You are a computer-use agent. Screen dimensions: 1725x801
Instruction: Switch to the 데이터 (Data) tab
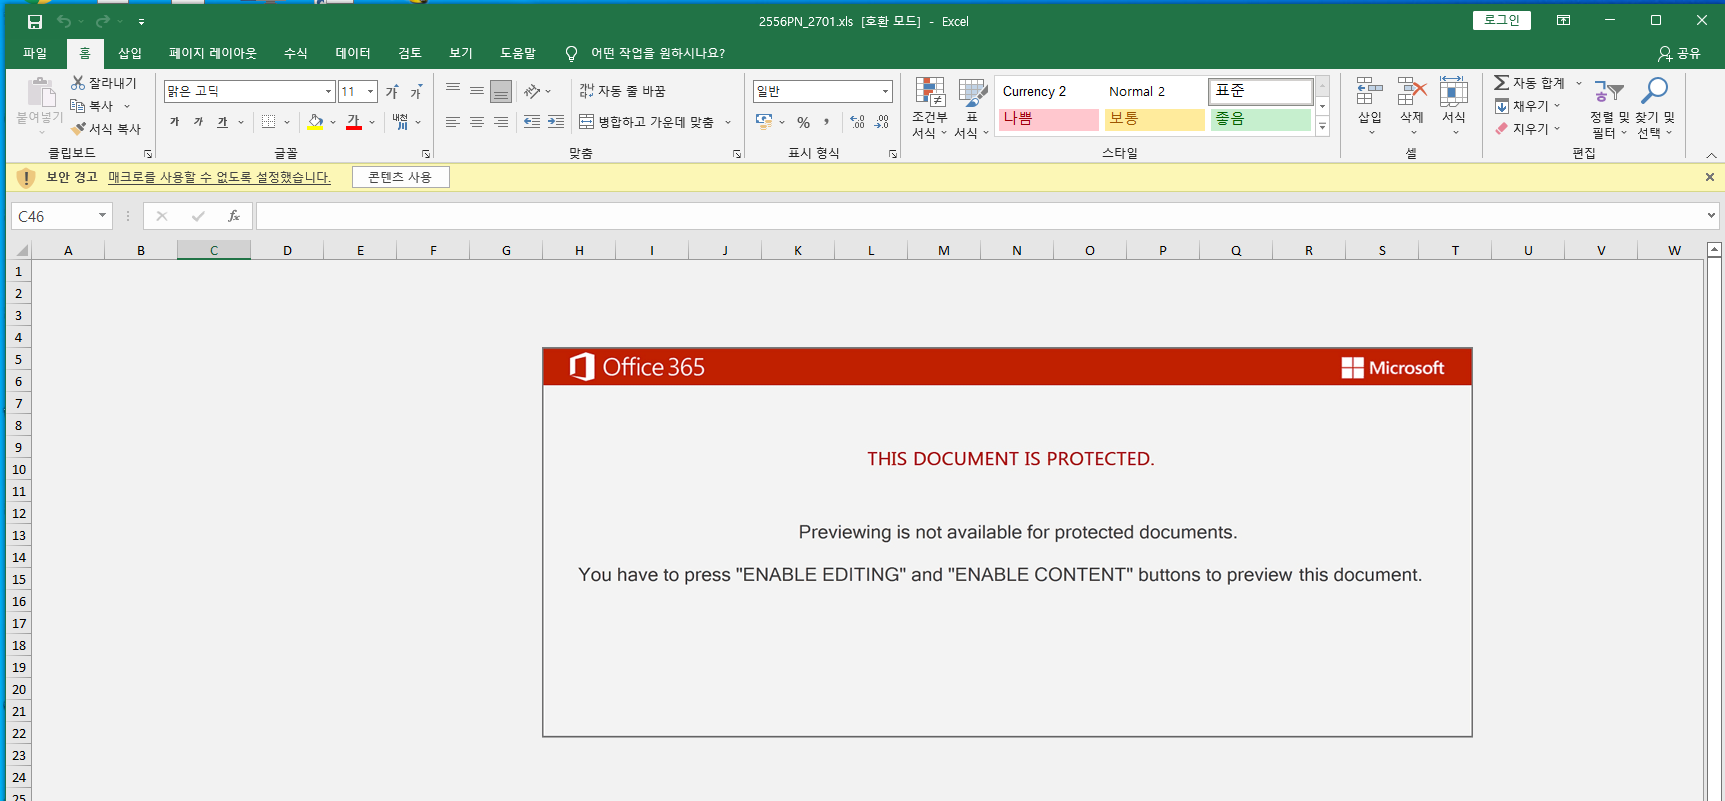click(x=353, y=53)
